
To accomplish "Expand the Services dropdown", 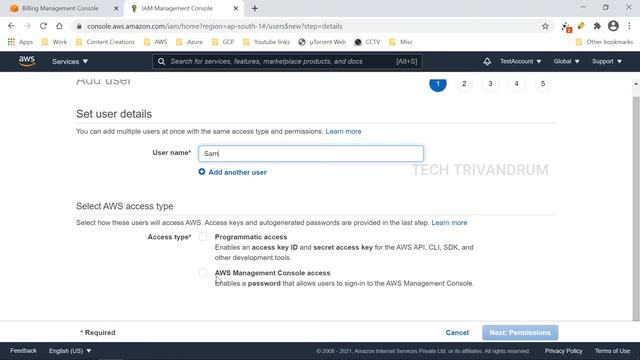I will coord(70,62).
